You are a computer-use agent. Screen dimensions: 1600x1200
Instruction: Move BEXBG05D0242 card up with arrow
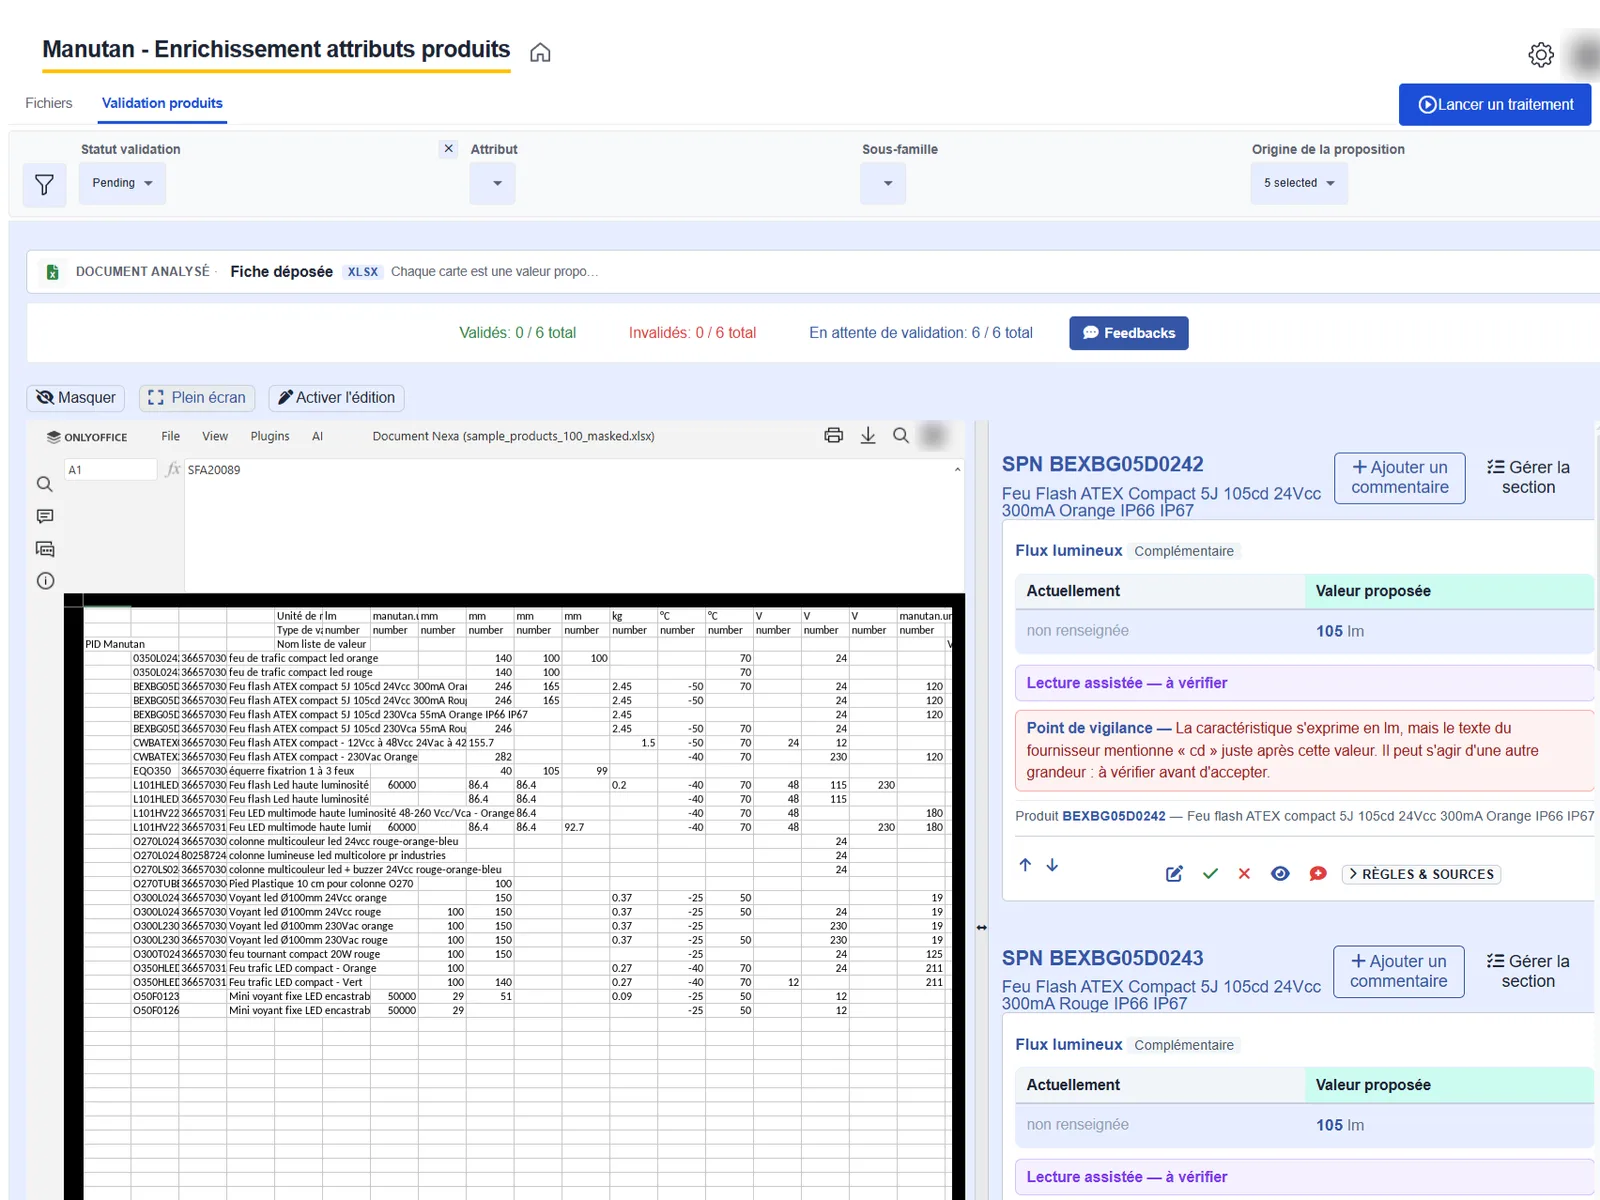click(1025, 865)
